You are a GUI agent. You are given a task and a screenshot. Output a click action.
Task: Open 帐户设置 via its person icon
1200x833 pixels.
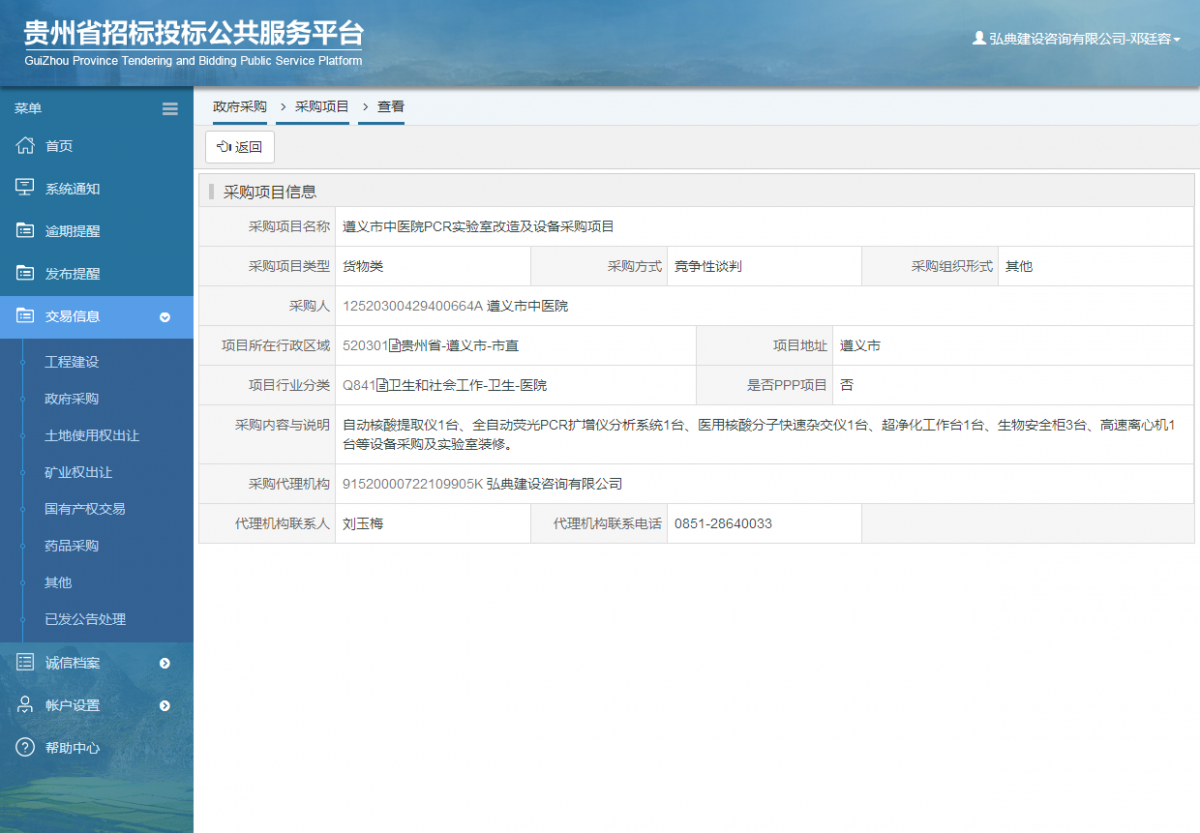(x=24, y=705)
